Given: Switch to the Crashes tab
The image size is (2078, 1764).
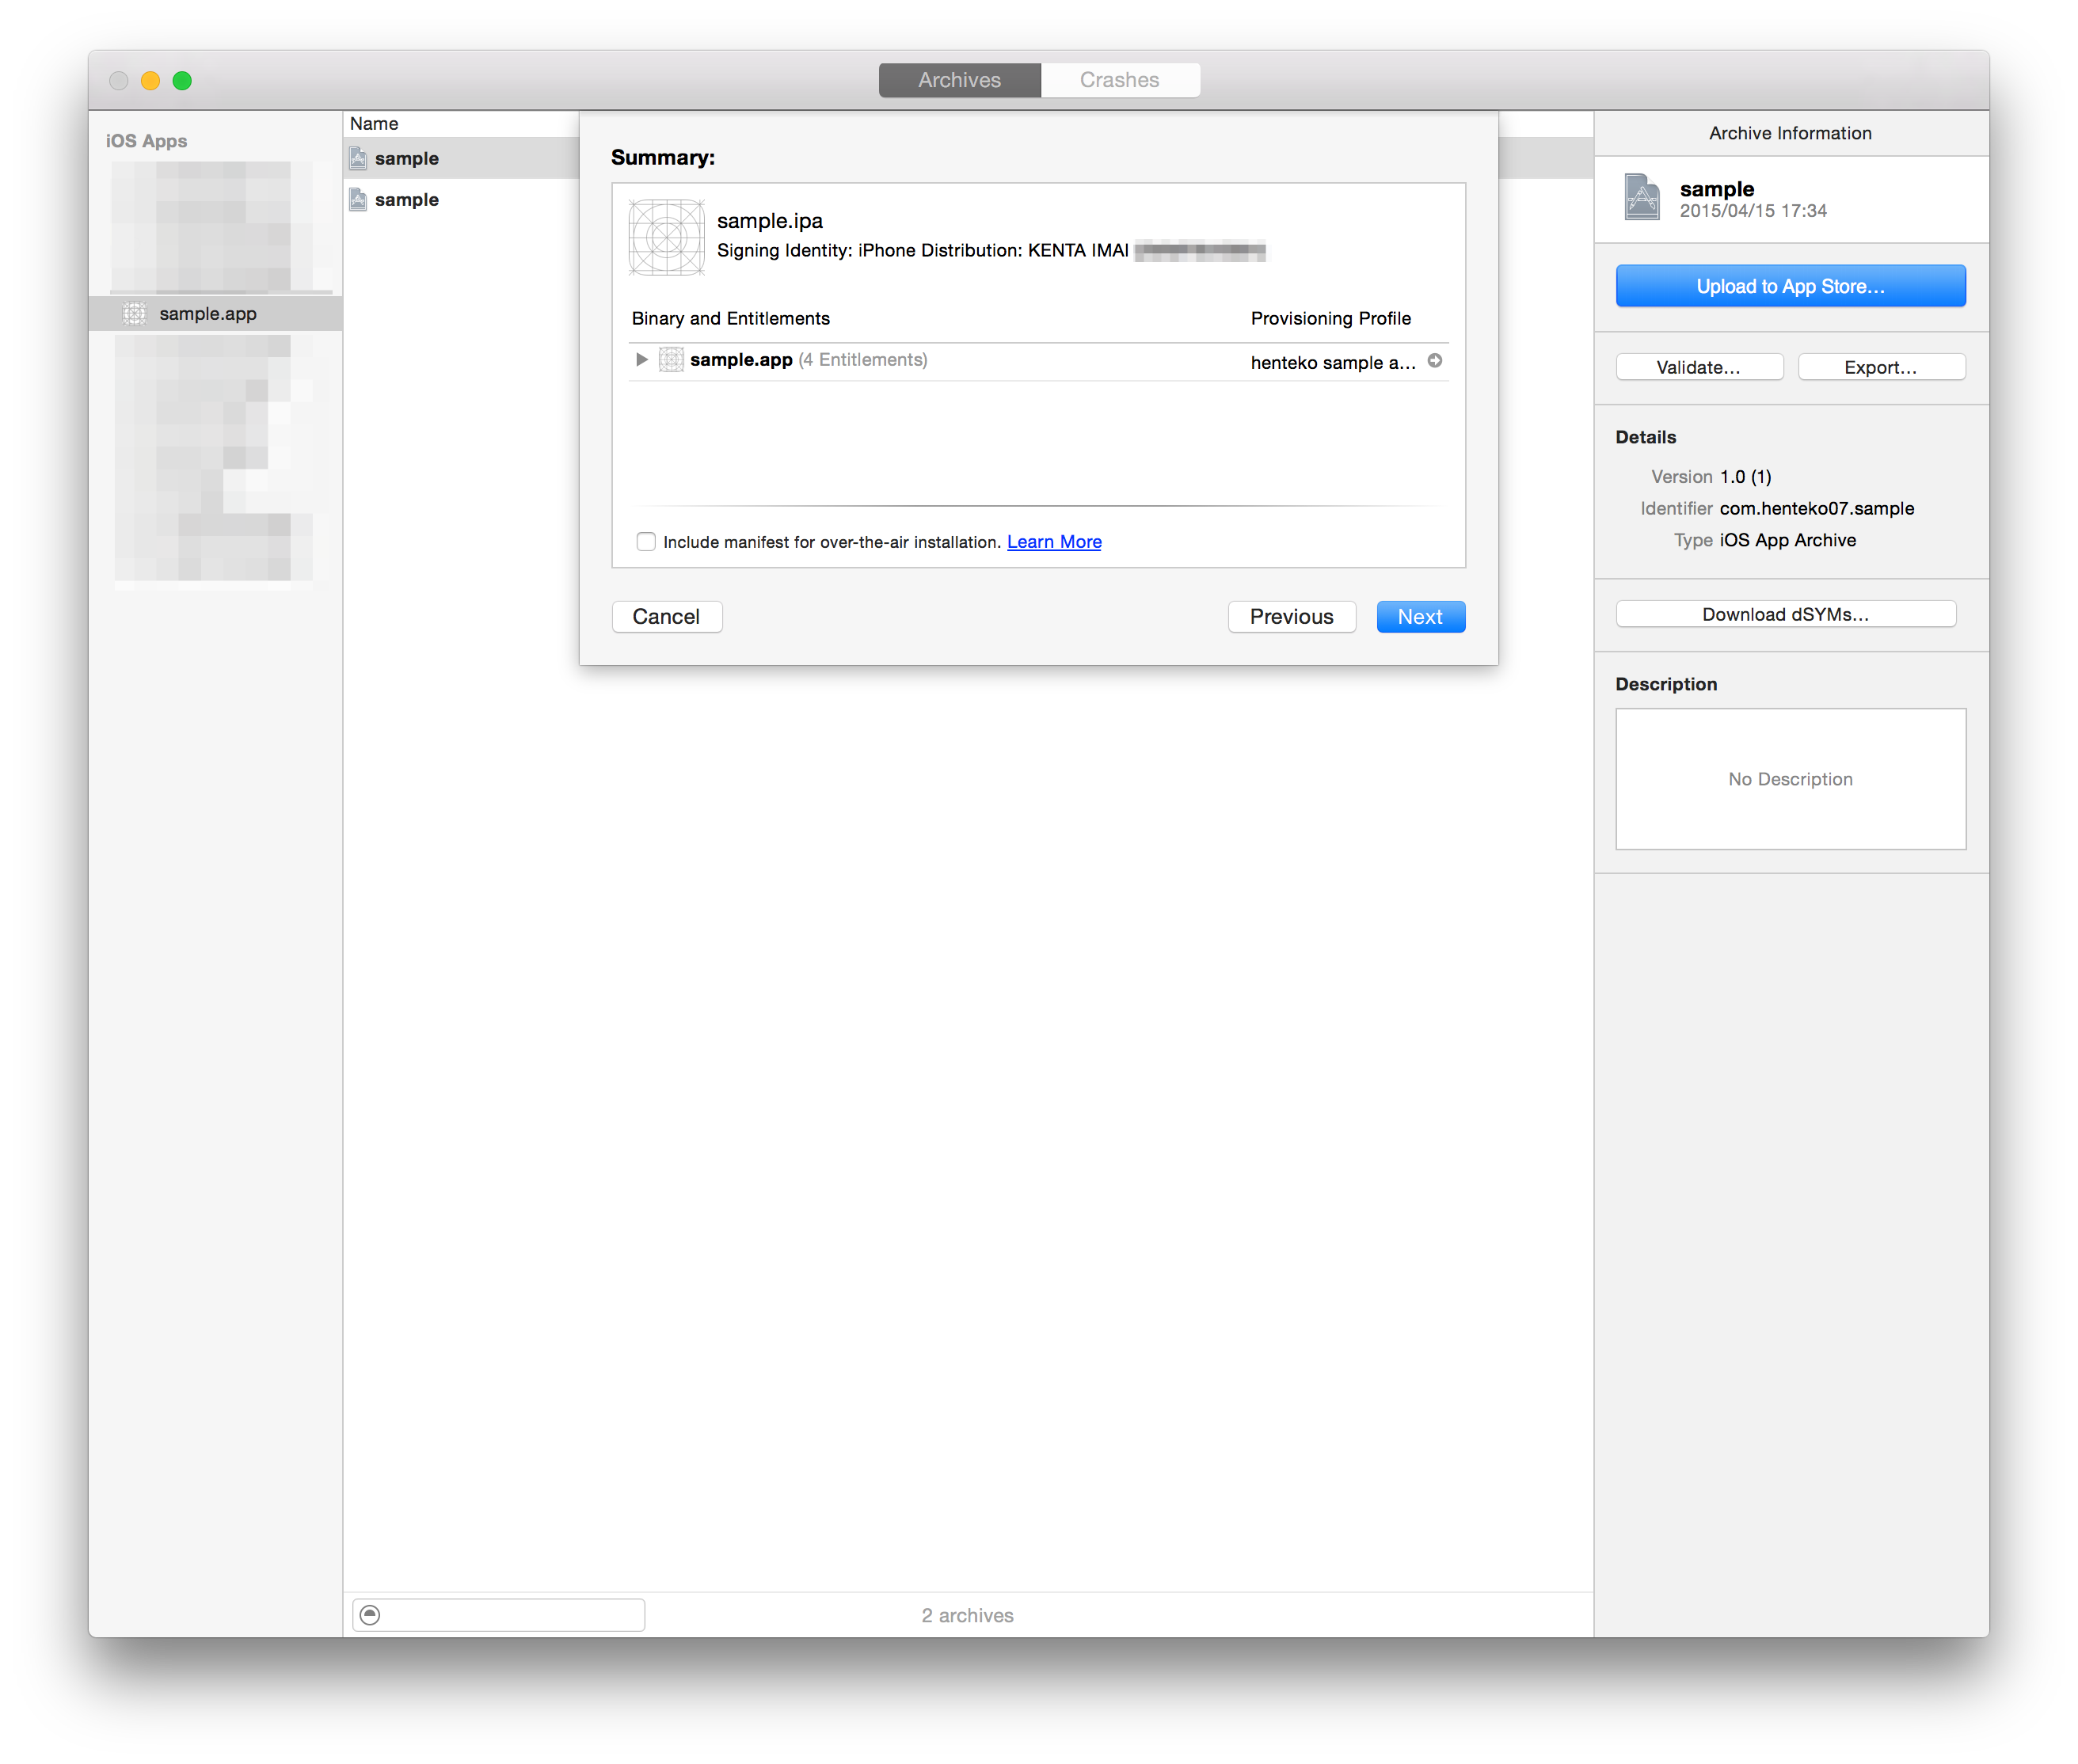Looking at the screenshot, I should tap(1119, 79).
